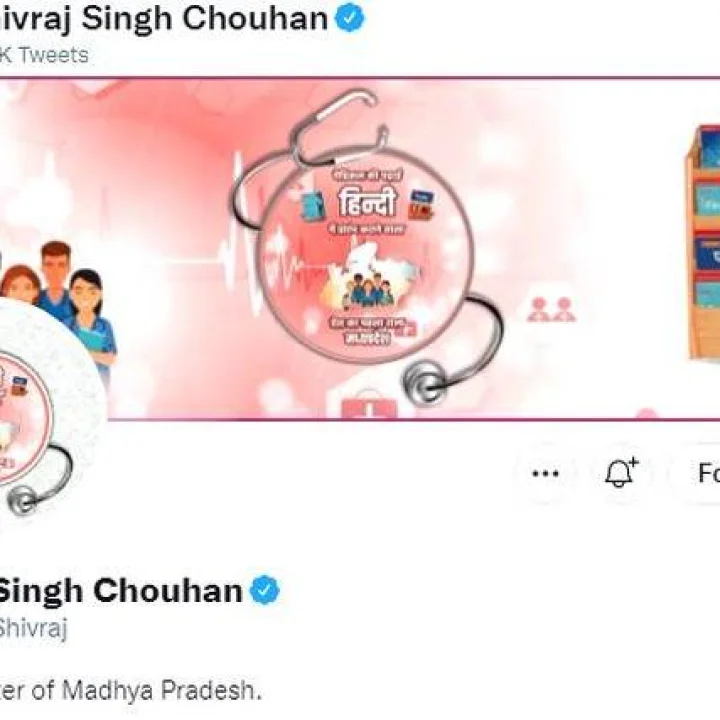Click the bold Singh Chouhan profile name
The width and height of the screenshot is (720, 720).
point(119,591)
